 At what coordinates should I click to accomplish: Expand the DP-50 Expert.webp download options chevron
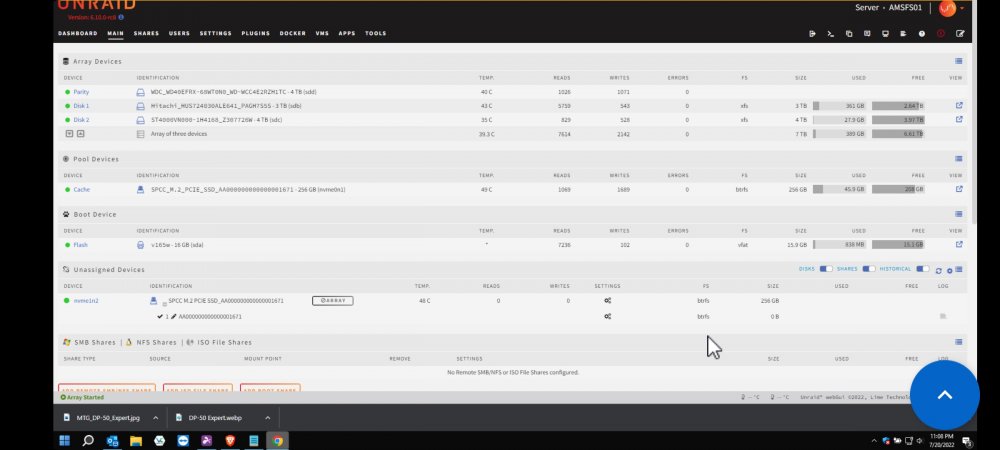[x=267, y=418]
